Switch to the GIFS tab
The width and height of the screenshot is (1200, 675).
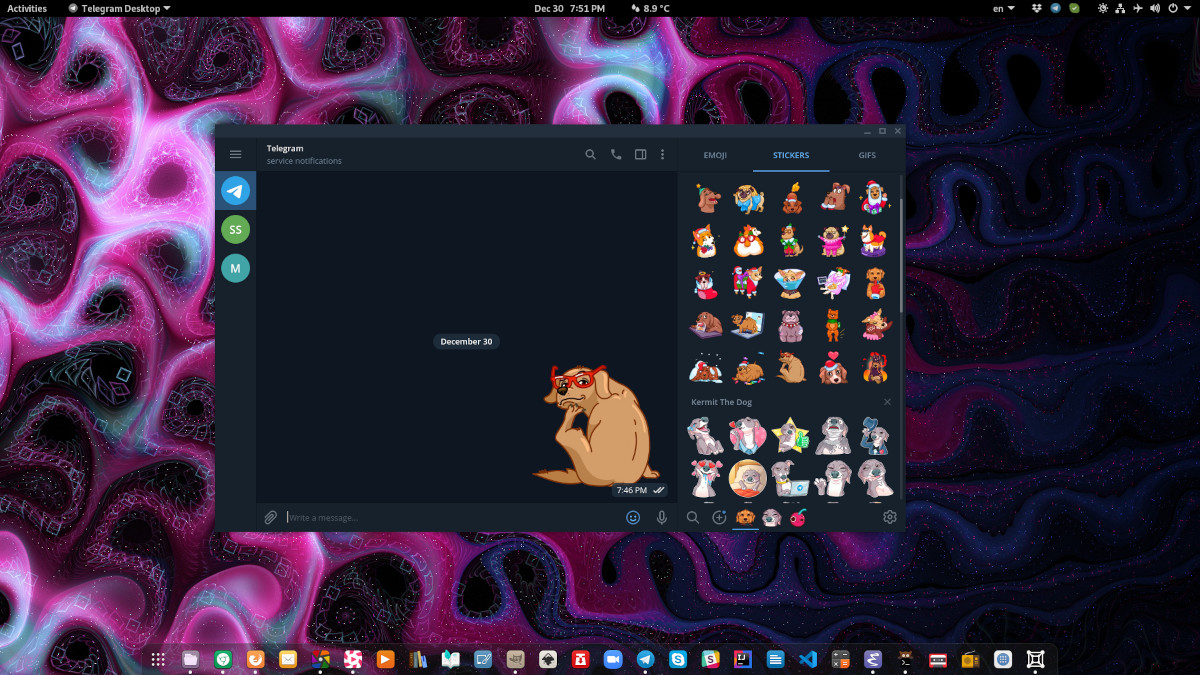(867, 155)
